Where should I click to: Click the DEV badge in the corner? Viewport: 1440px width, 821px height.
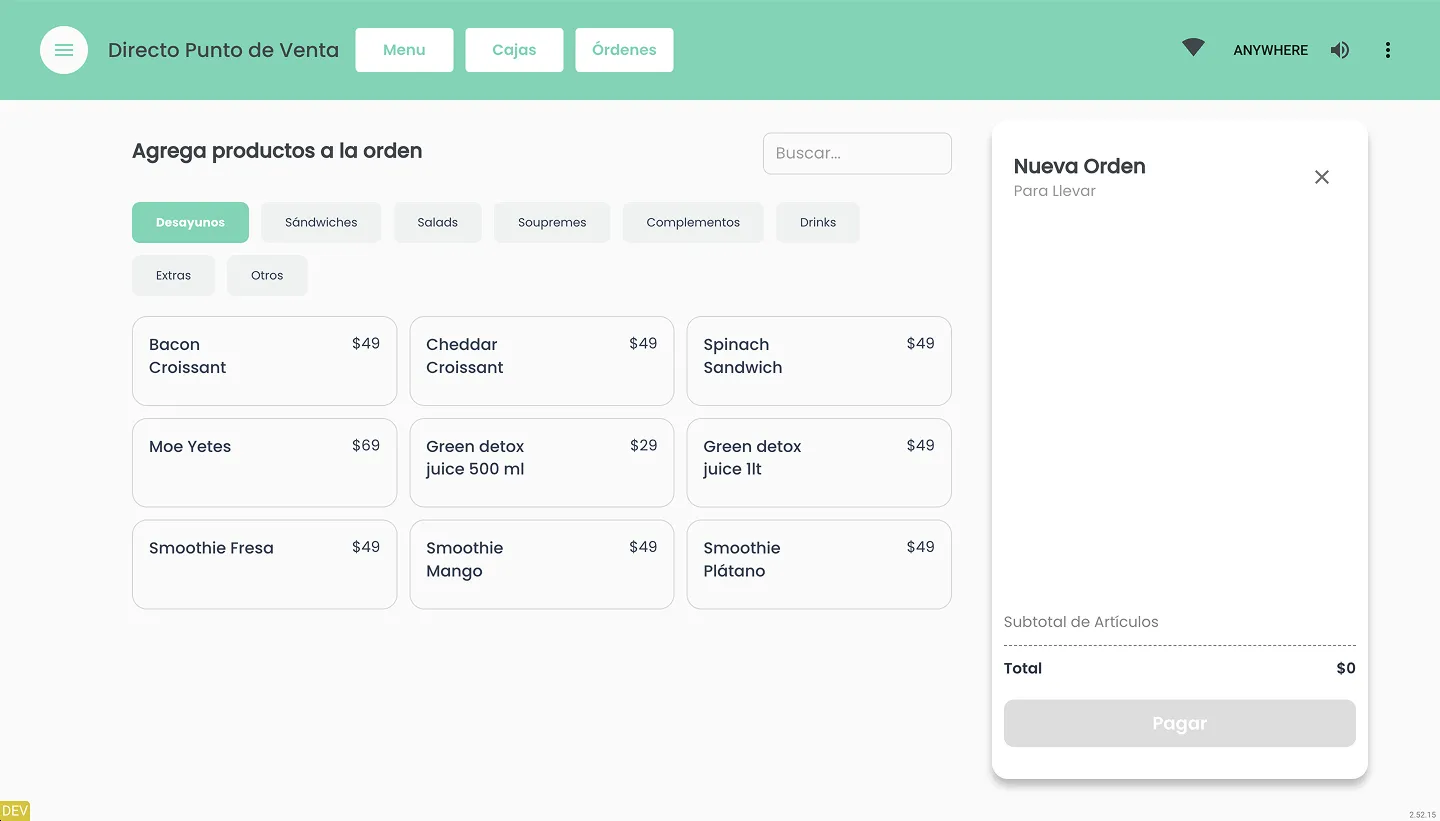[15, 811]
